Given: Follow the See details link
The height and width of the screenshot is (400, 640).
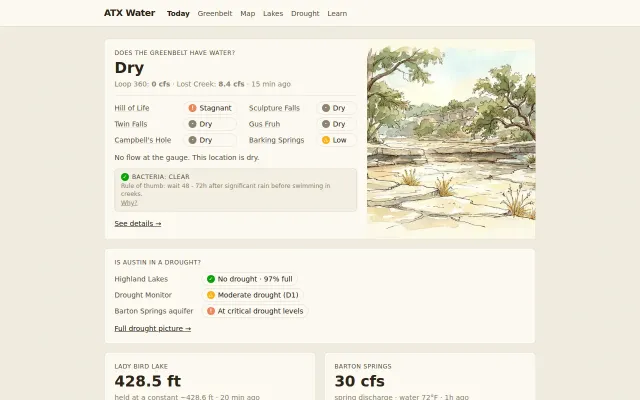Looking at the screenshot, I should (x=138, y=223).
